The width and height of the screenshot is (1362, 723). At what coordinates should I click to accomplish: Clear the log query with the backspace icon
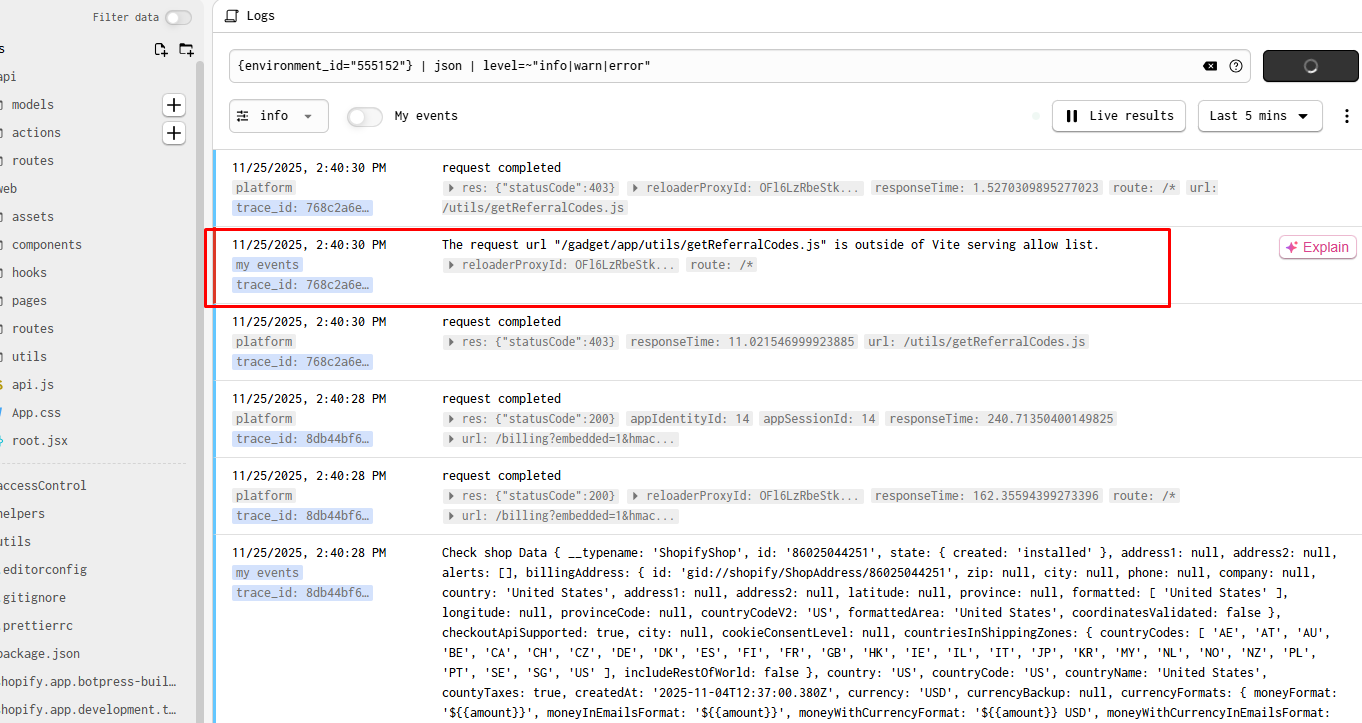tap(1210, 66)
